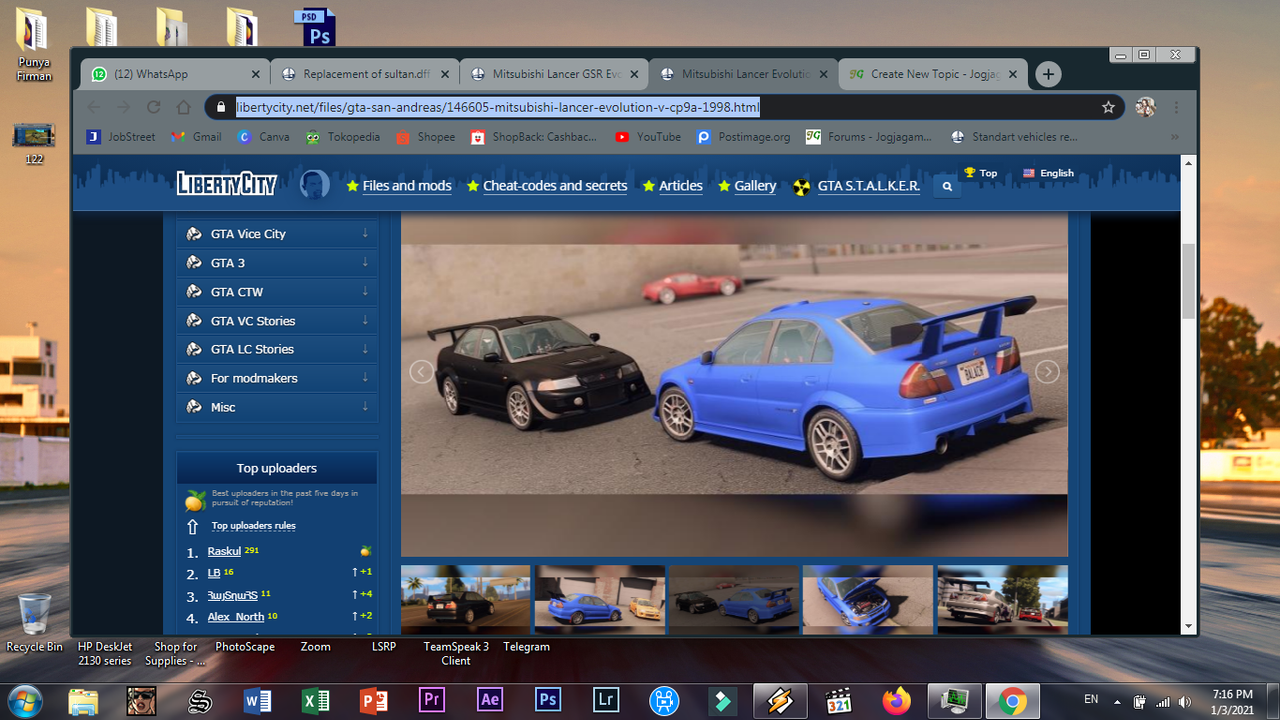
Task: Close the WhatsApp tab
Action: (x=255, y=74)
